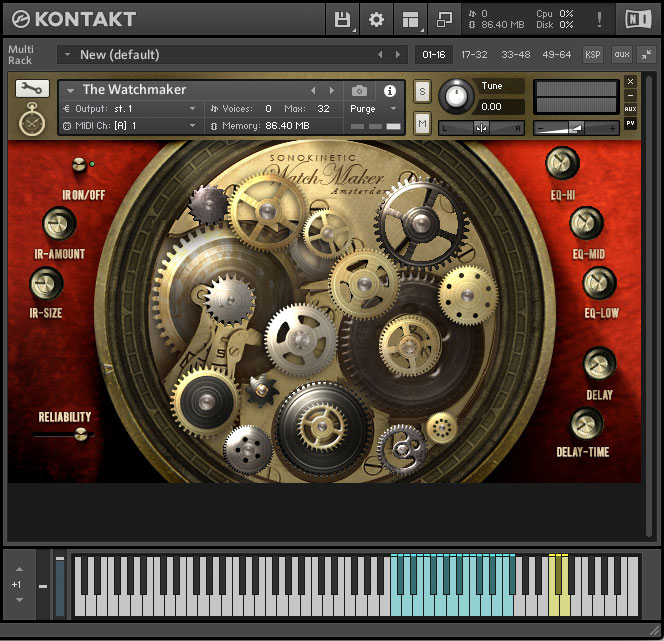Click the minimize rack view icon
This screenshot has width=664, height=641.
647,54
